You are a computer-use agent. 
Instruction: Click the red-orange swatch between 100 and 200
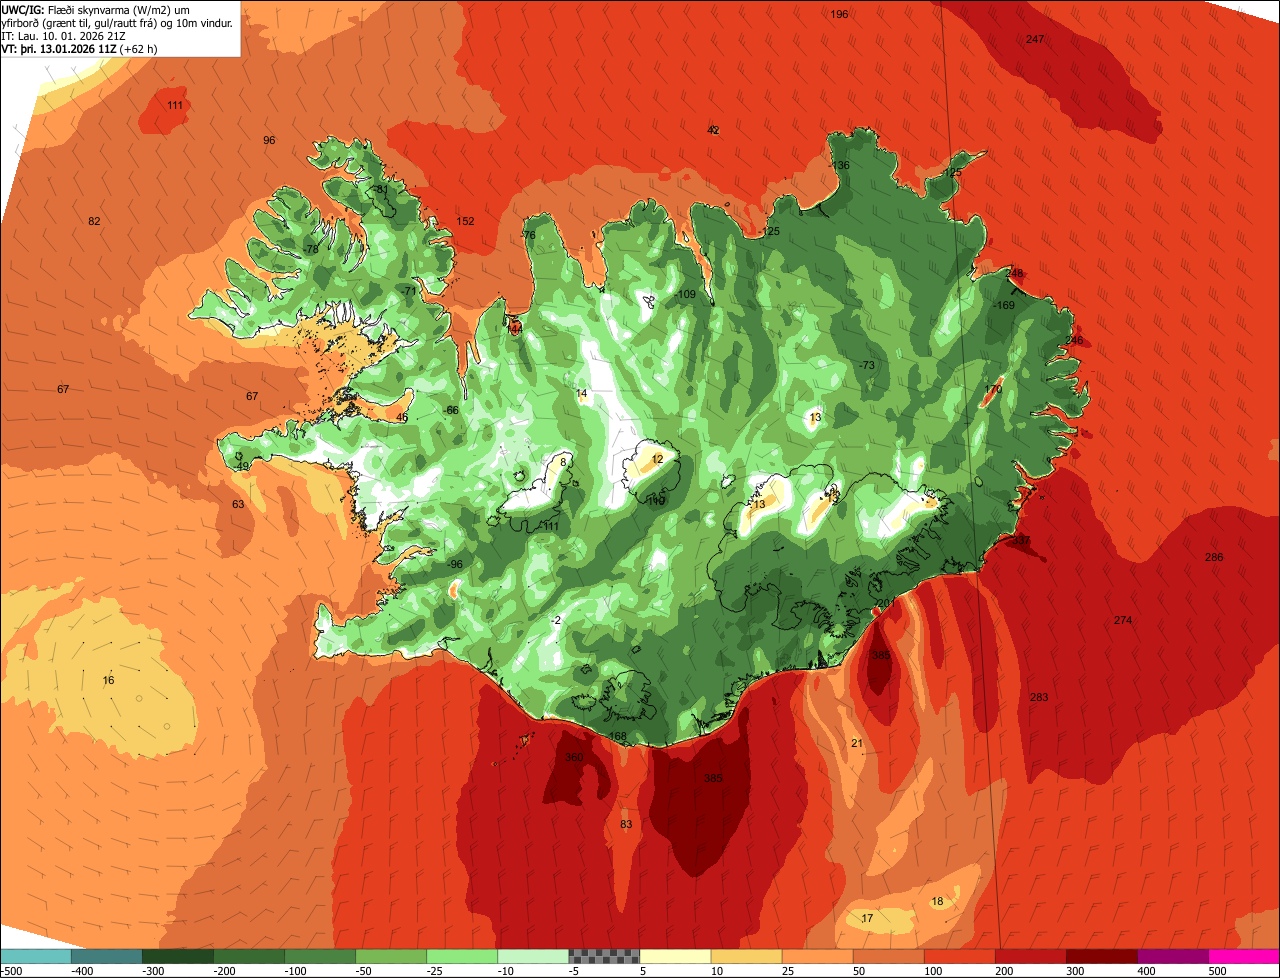point(959,955)
